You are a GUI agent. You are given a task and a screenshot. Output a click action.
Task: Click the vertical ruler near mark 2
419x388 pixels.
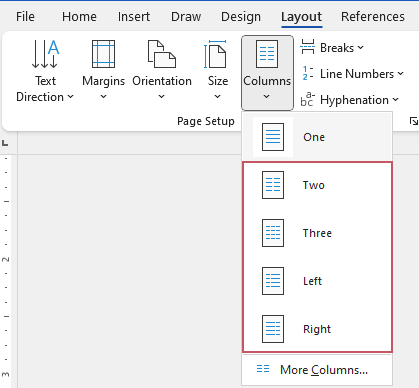6,259
